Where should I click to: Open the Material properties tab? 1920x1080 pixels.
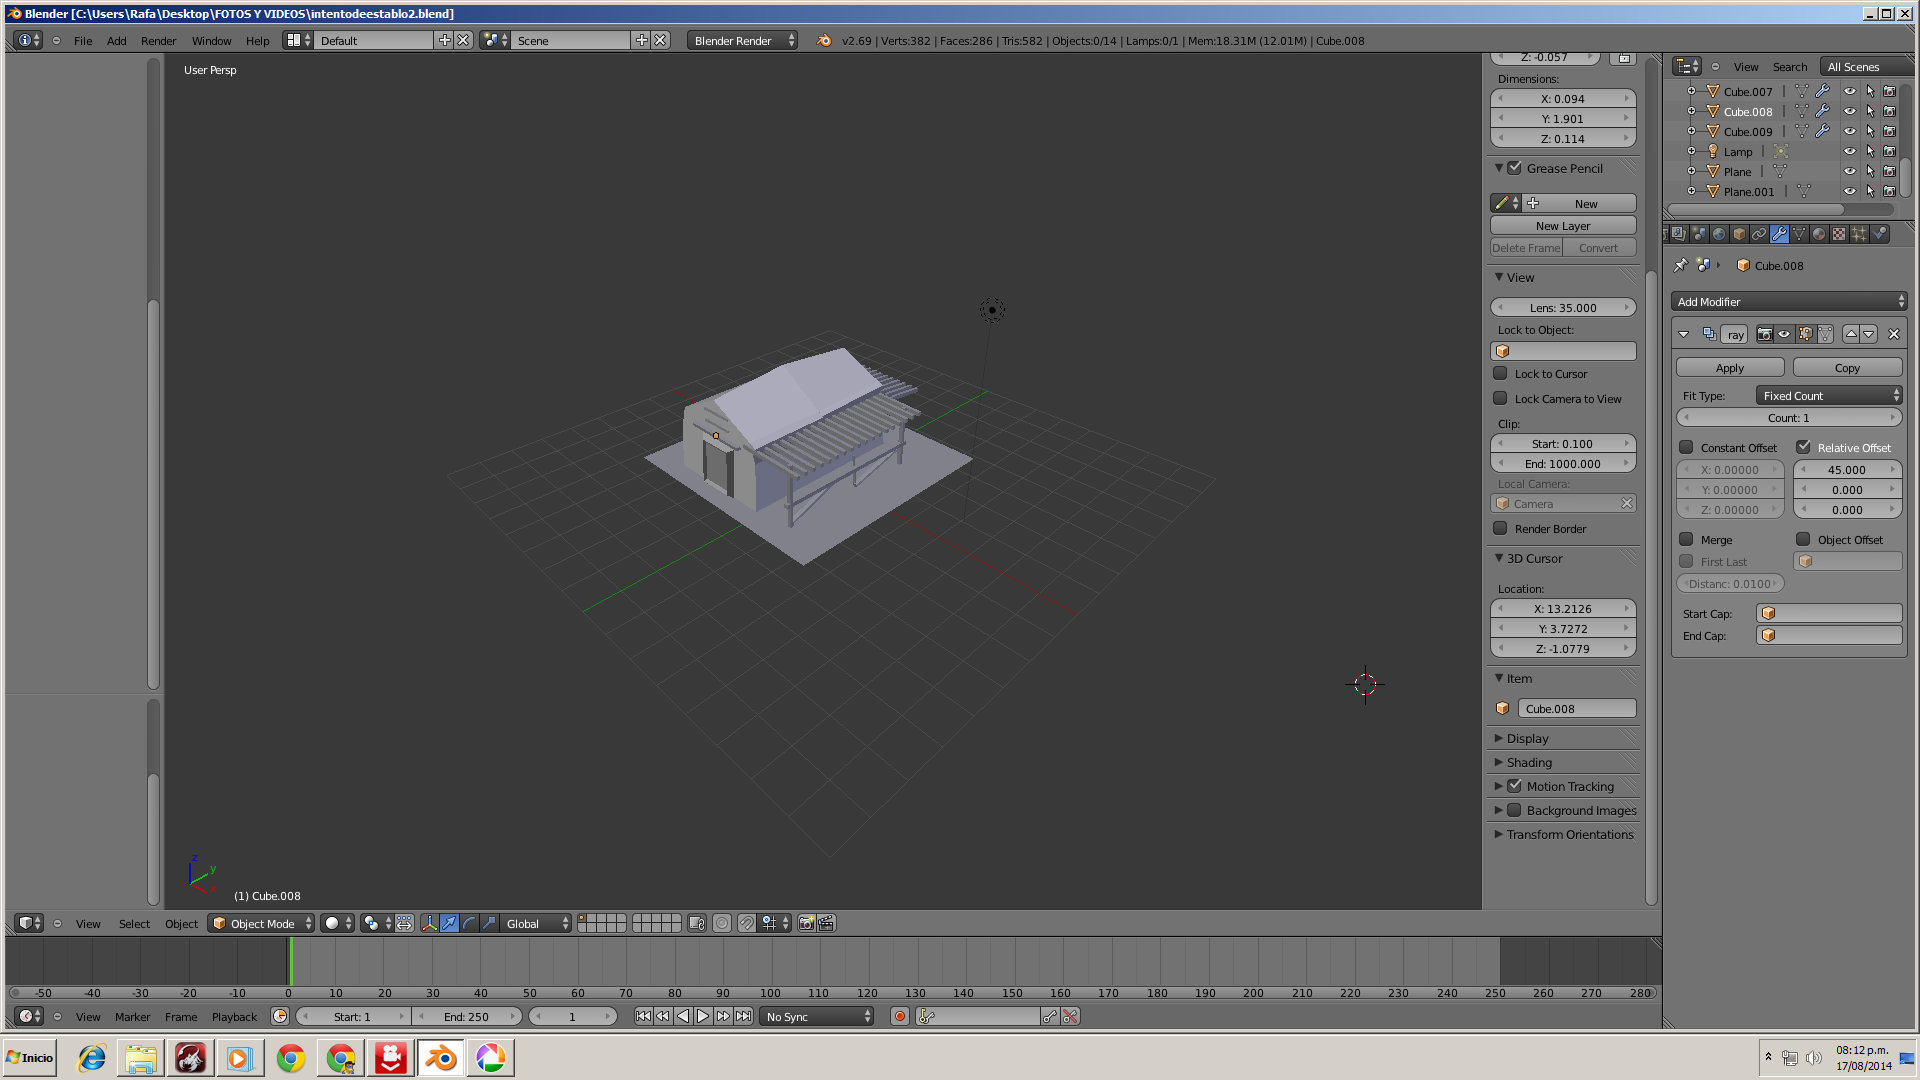click(x=1819, y=234)
